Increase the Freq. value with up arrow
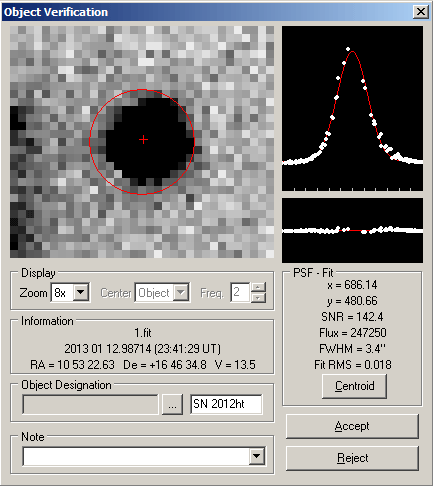 click(x=259, y=287)
